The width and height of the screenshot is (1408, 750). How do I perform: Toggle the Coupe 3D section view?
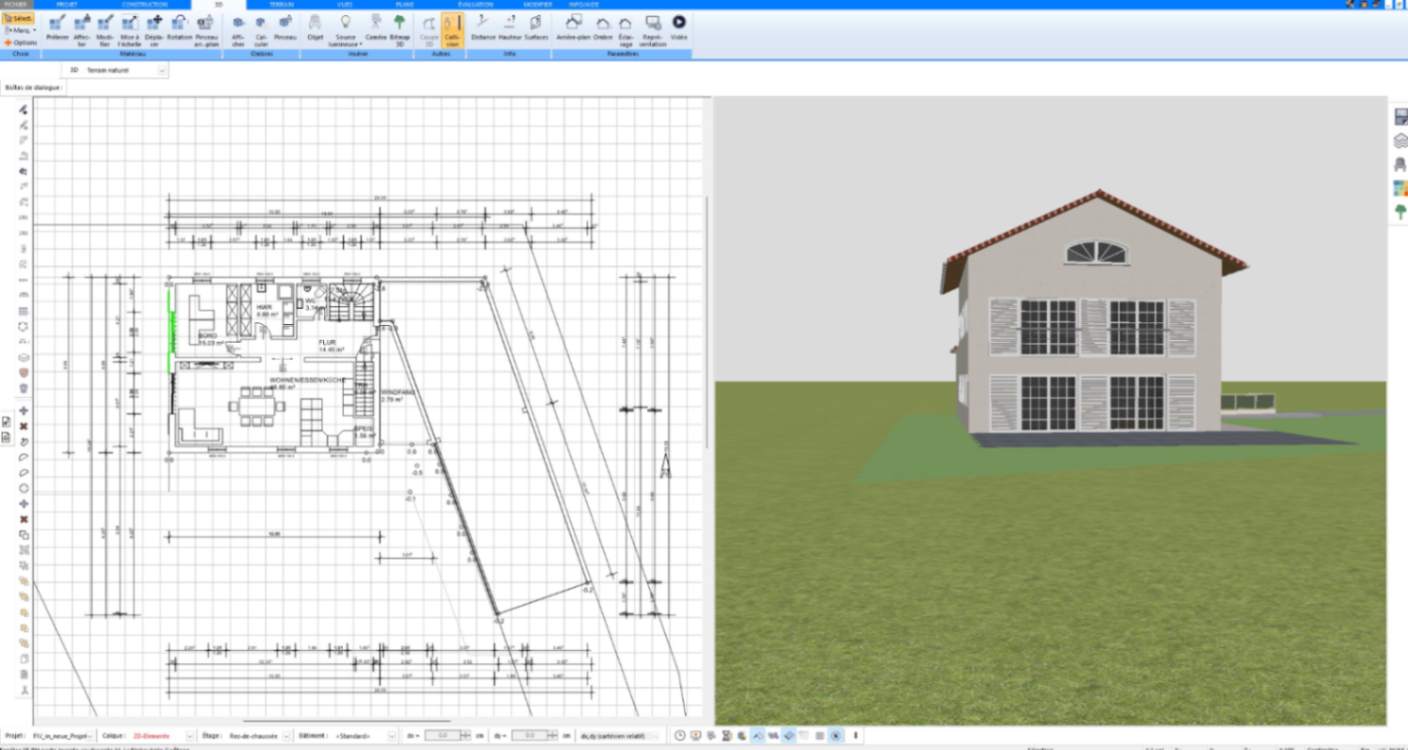[428, 30]
